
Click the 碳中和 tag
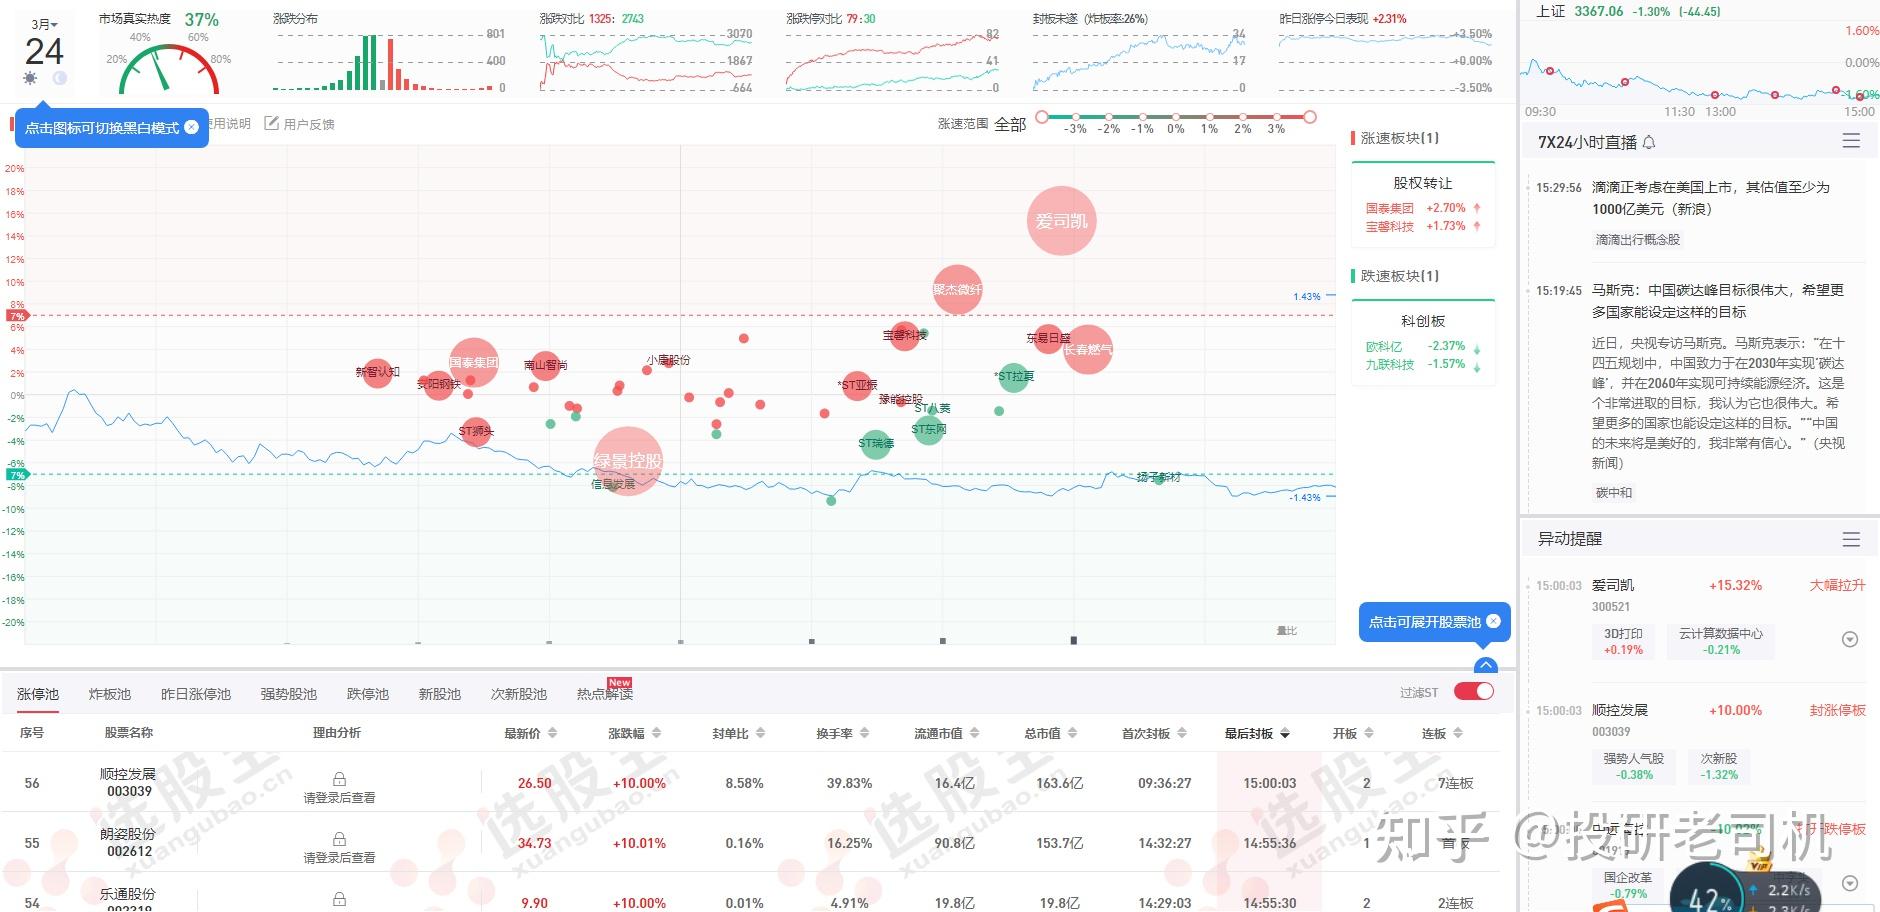point(1614,492)
